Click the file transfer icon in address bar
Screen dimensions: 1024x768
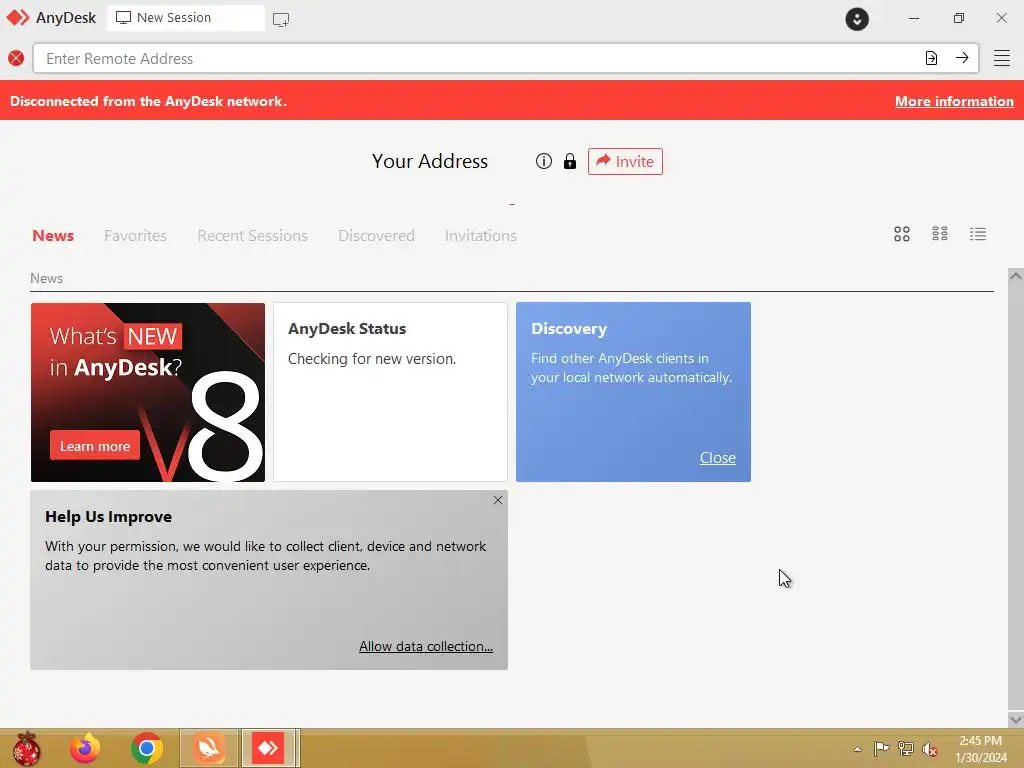(931, 58)
